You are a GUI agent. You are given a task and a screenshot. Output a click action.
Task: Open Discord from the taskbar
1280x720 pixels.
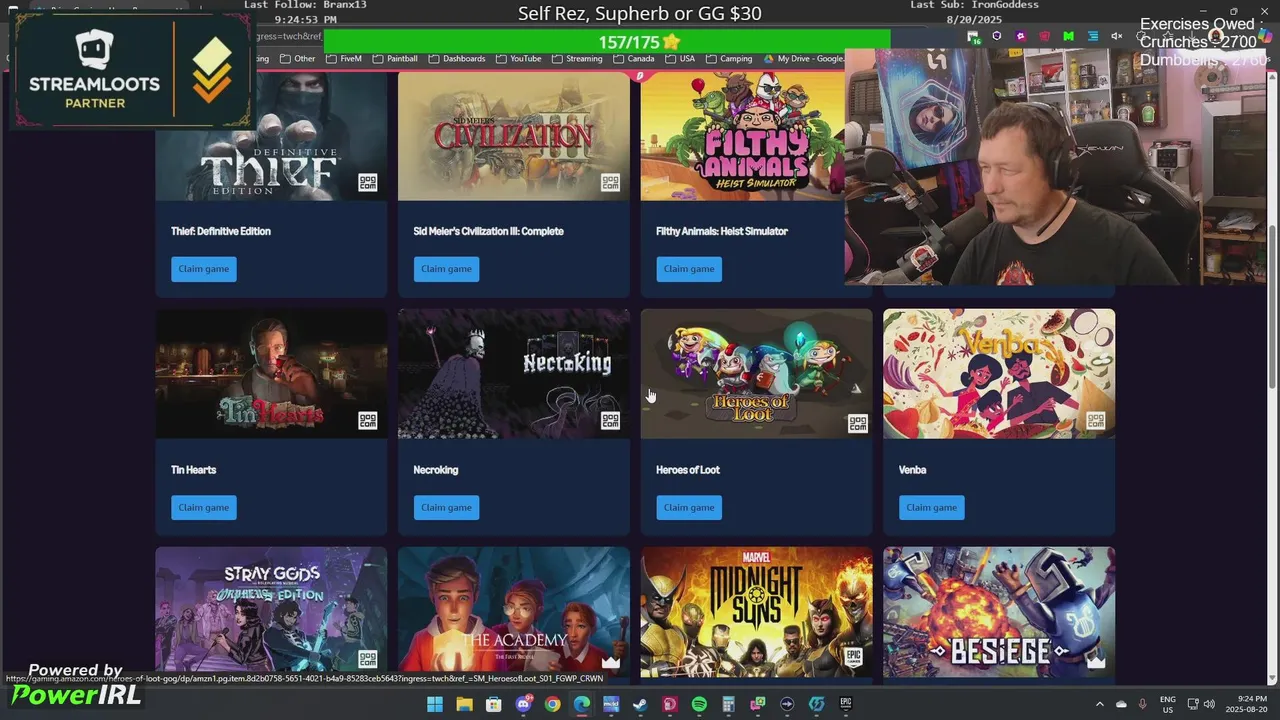[523, 705]
